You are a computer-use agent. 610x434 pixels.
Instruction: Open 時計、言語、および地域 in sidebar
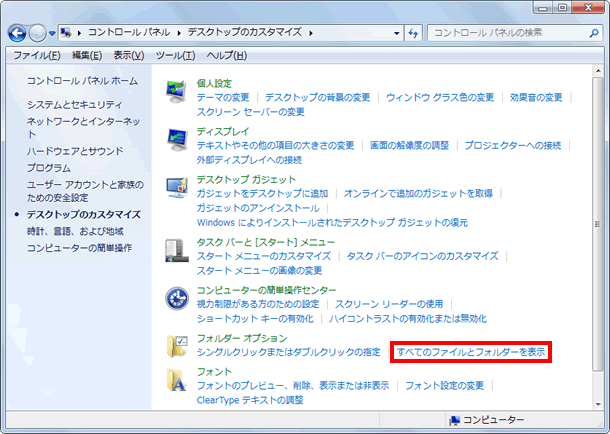[75, 231]
